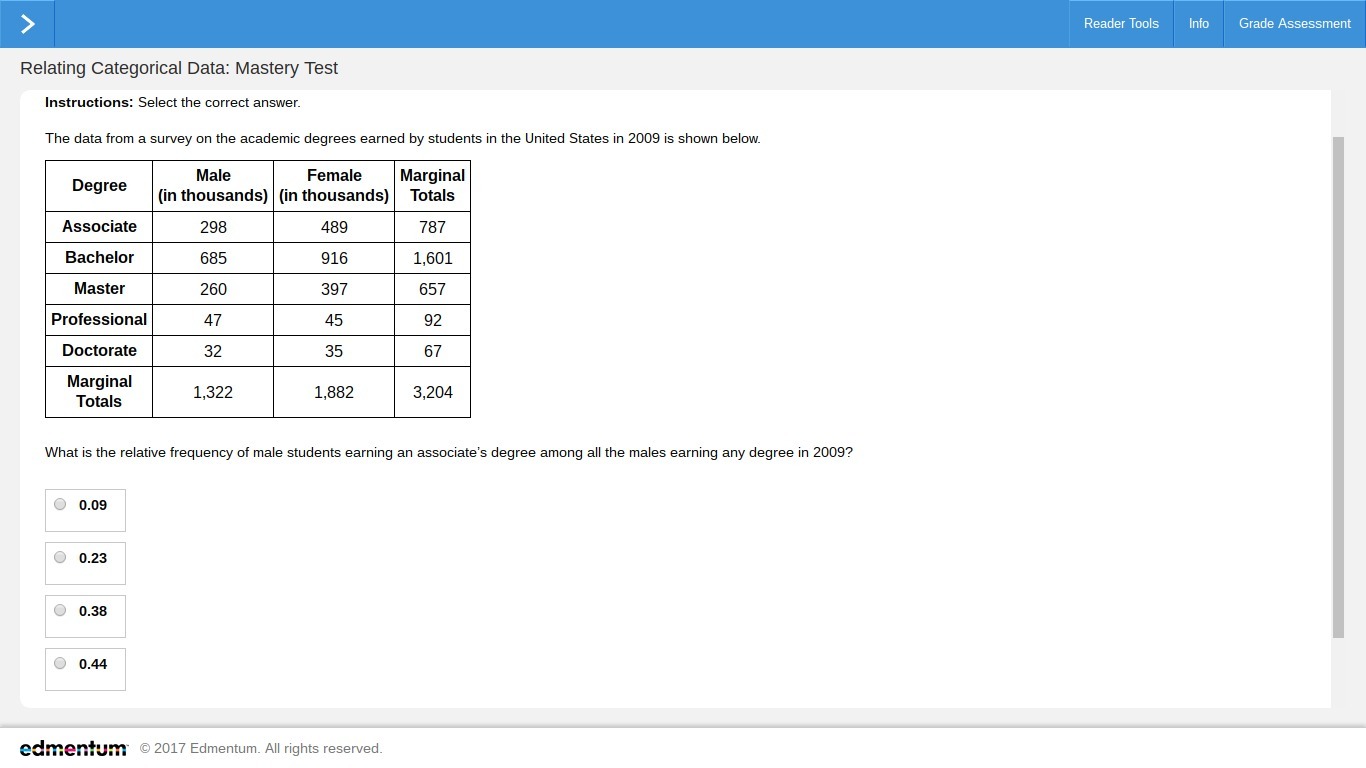This screenshot has width=1366, height=768.
Task: Click the survey data description sentence
Action: pyautogui.click(x=403, y=139)
